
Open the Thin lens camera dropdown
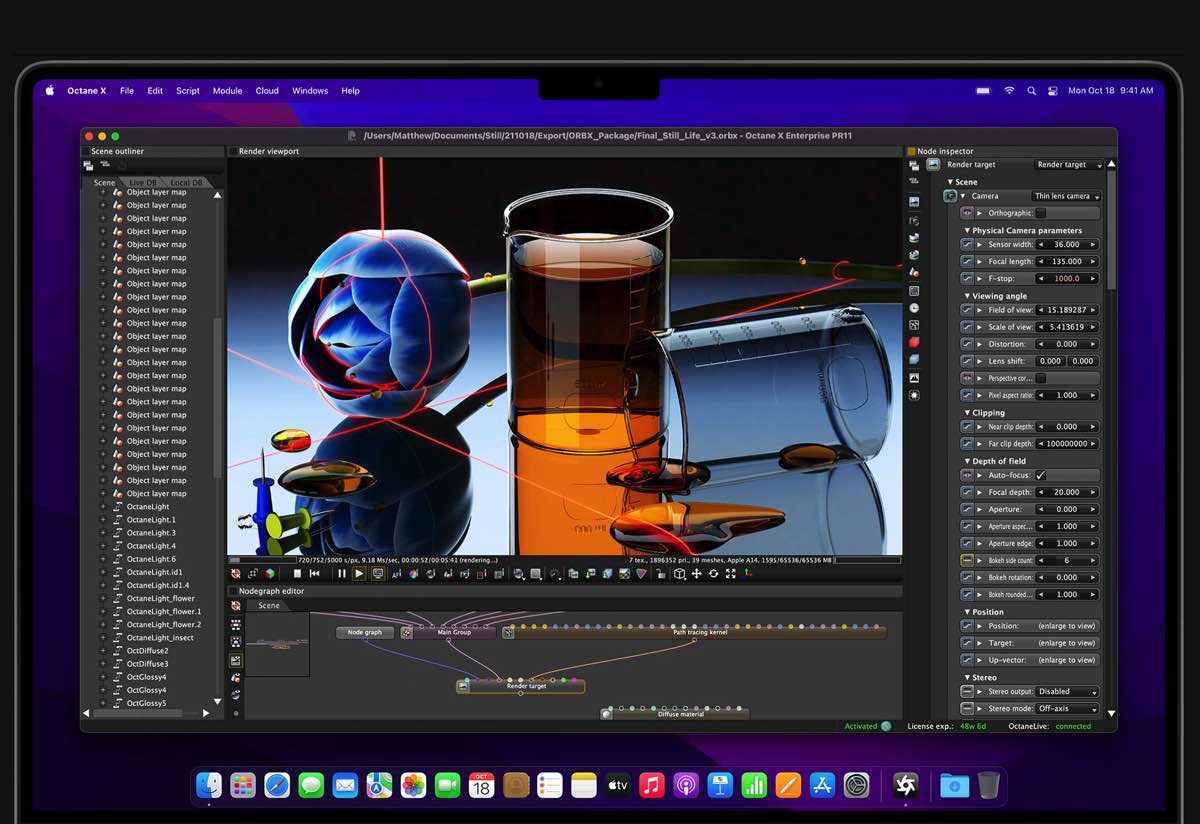pyautogui.click(x=1066, y=196)
